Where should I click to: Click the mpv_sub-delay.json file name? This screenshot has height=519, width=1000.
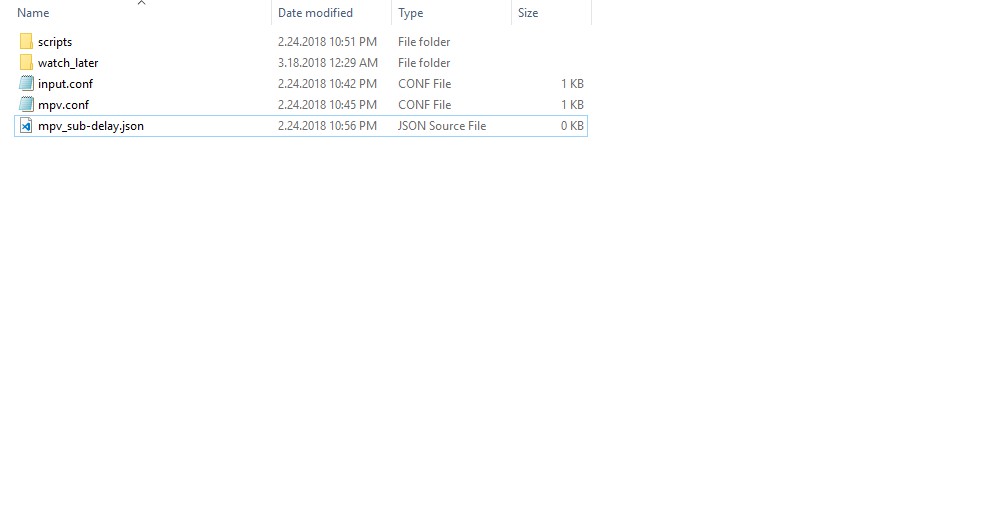click(x=91, y=126)
